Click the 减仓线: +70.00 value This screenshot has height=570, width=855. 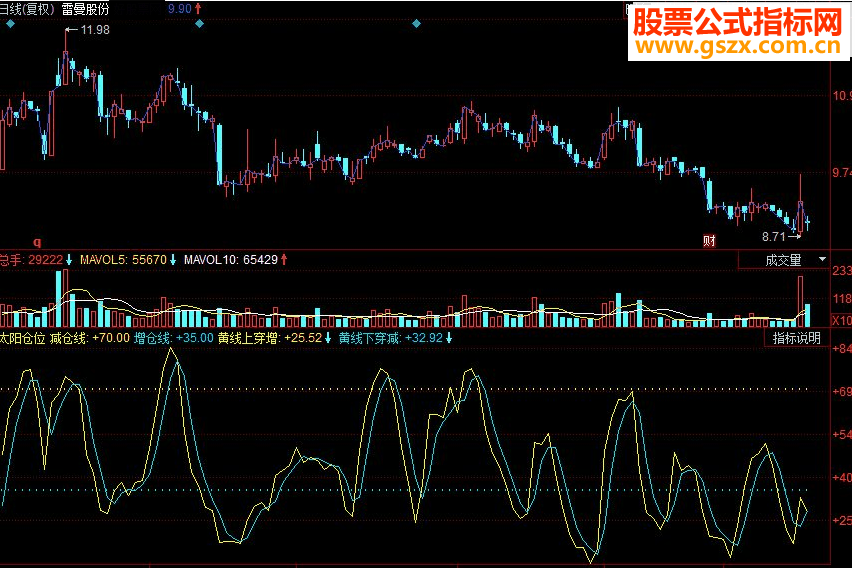(90, 338)
